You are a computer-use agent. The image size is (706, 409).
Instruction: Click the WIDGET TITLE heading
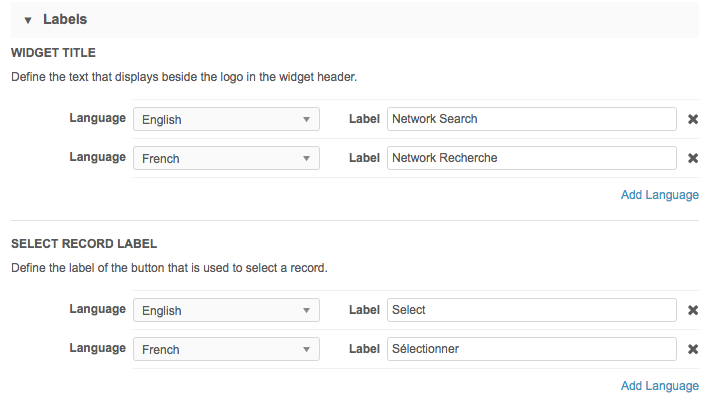(x=53, y=52)
